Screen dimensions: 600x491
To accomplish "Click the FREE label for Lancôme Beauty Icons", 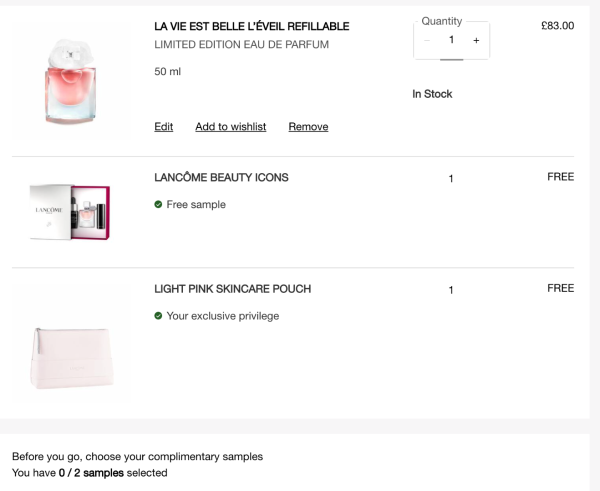I will coord(560,177).
